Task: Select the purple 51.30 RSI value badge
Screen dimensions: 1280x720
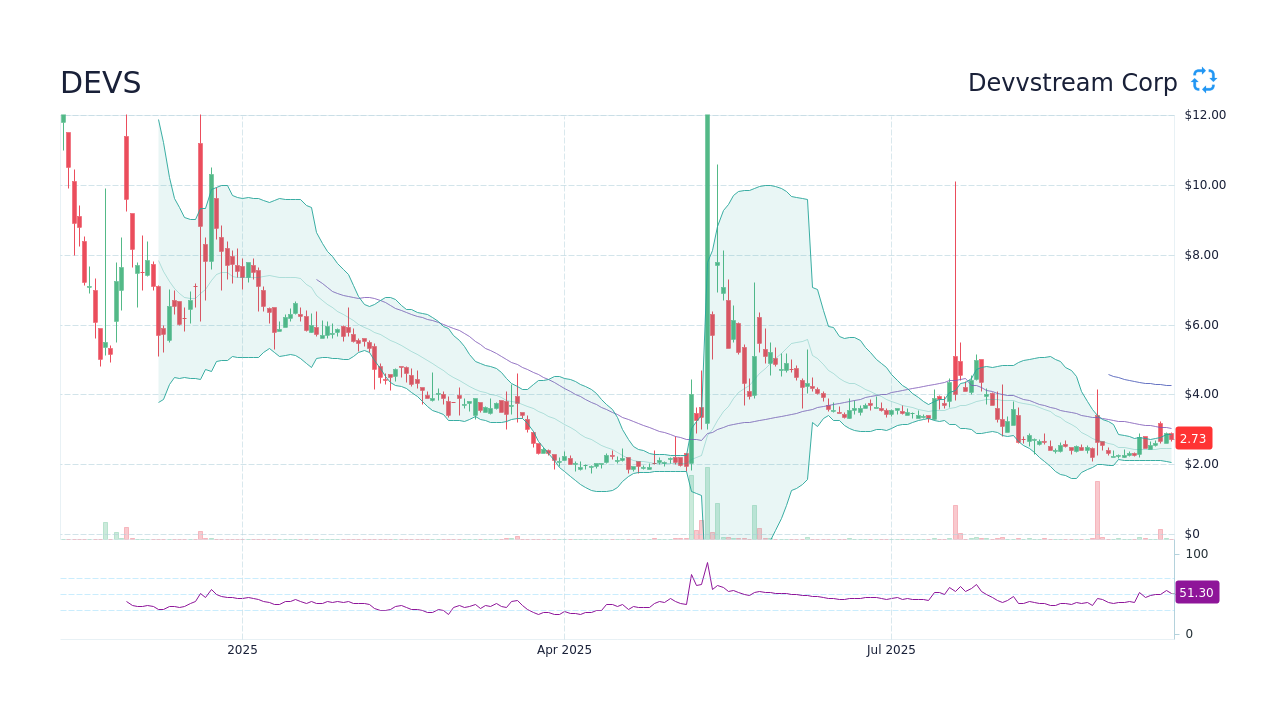Action: (x=1195, y=593)
